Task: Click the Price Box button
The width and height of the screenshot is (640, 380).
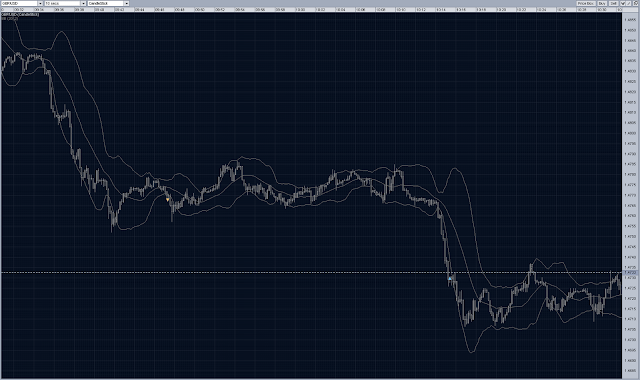Action: pos(586,3)
